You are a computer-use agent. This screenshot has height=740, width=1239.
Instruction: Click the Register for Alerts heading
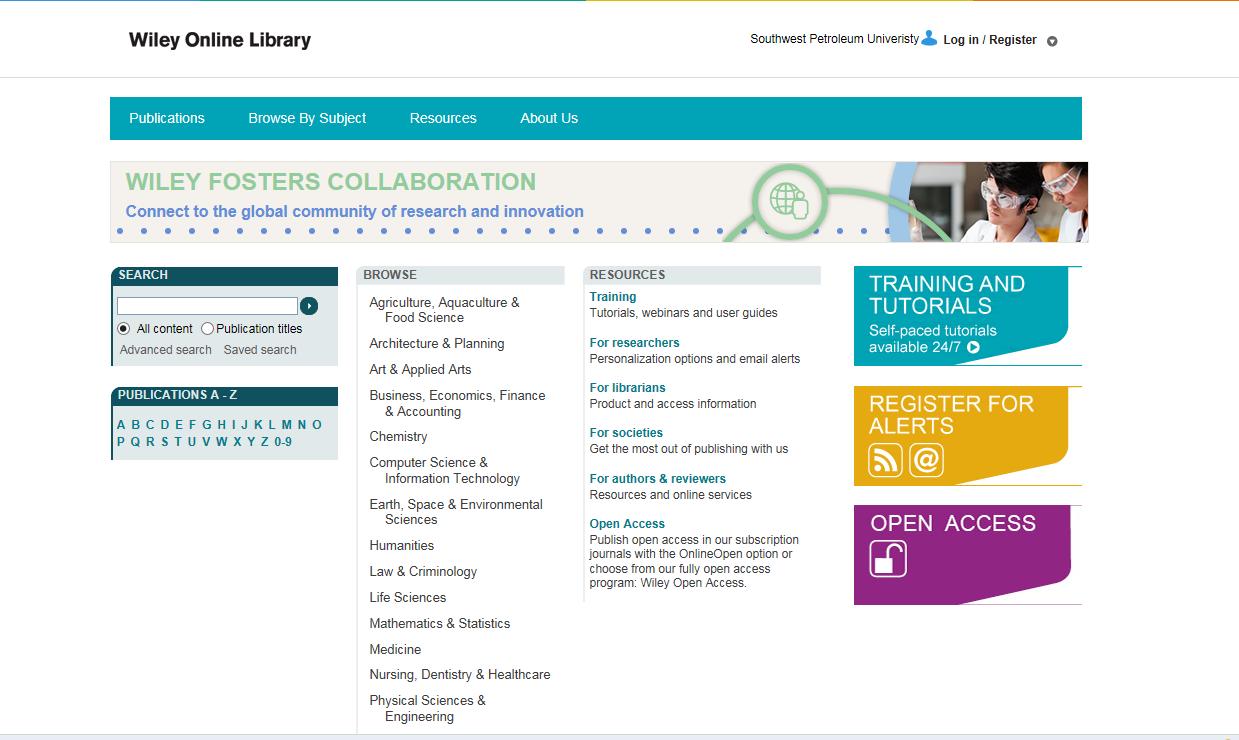951,415
